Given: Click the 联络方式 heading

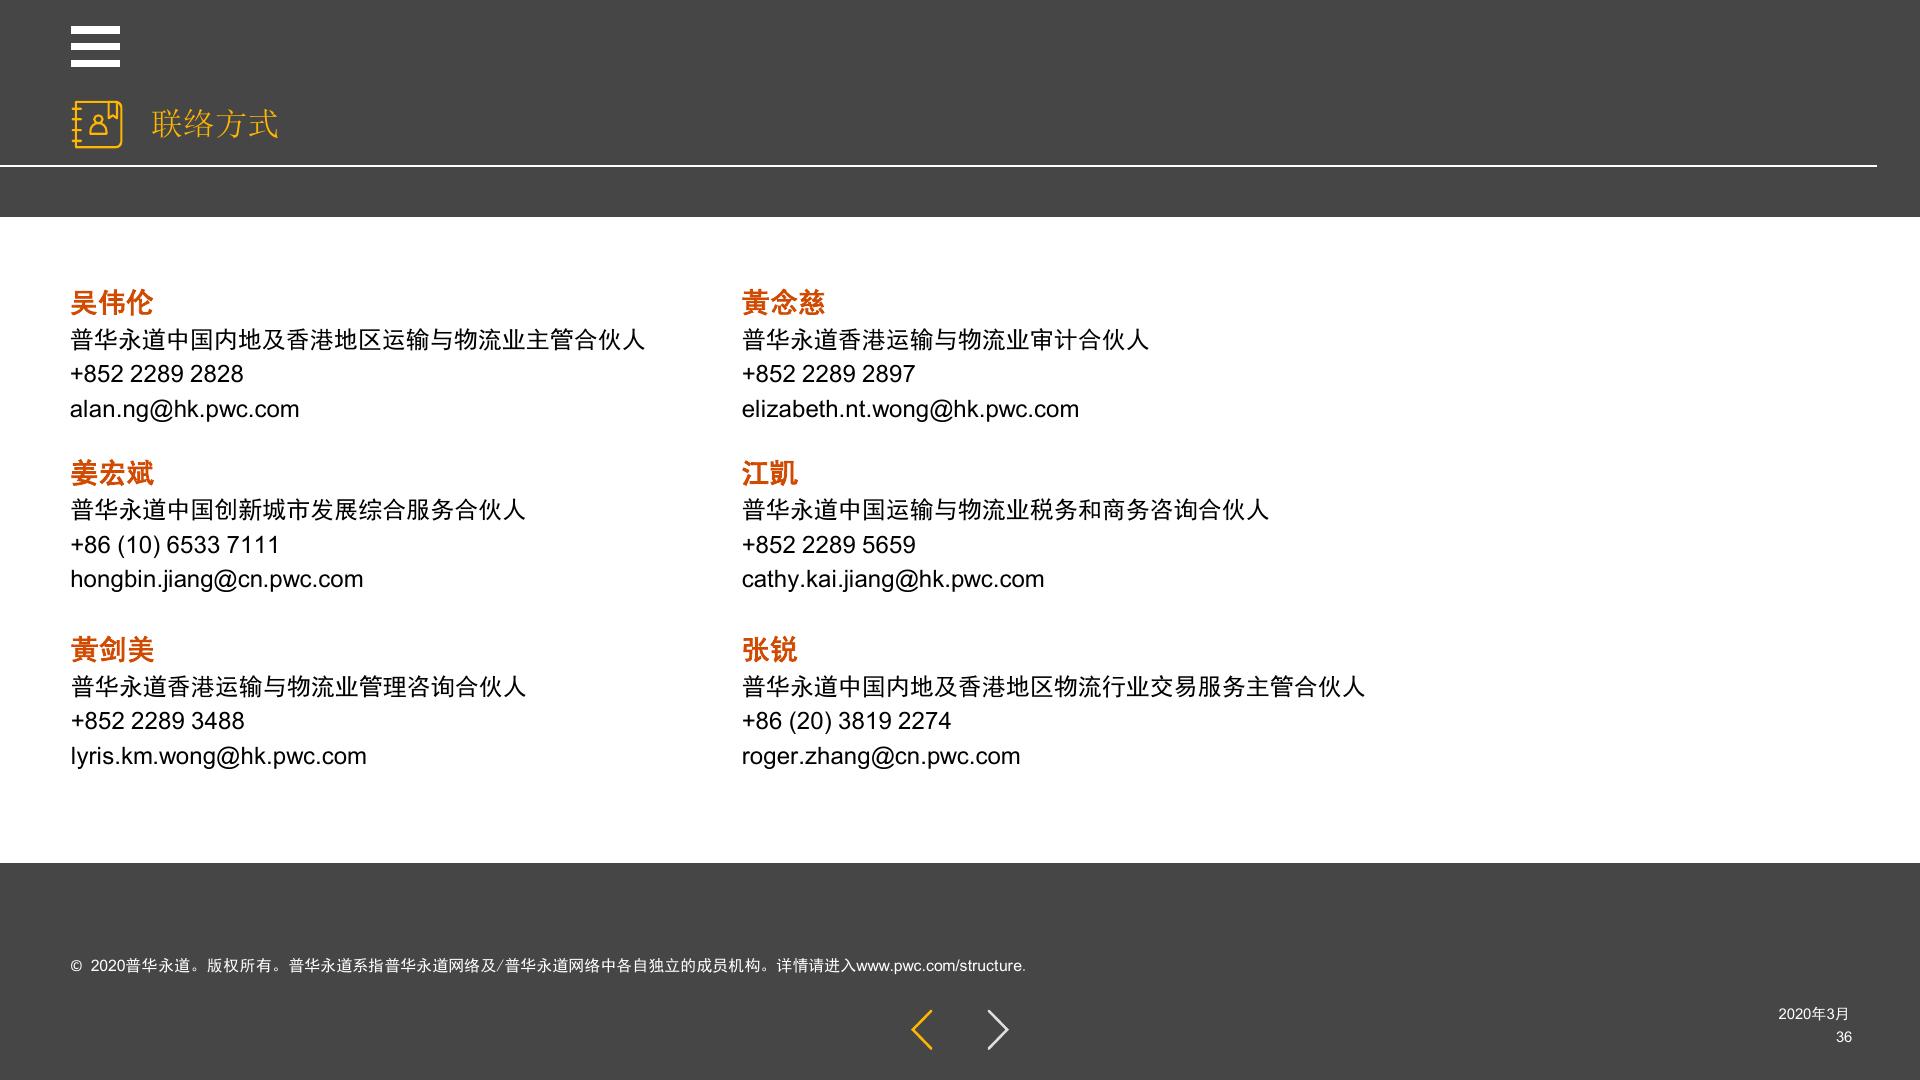Looking at the screenshot, I should pos(215,124).
